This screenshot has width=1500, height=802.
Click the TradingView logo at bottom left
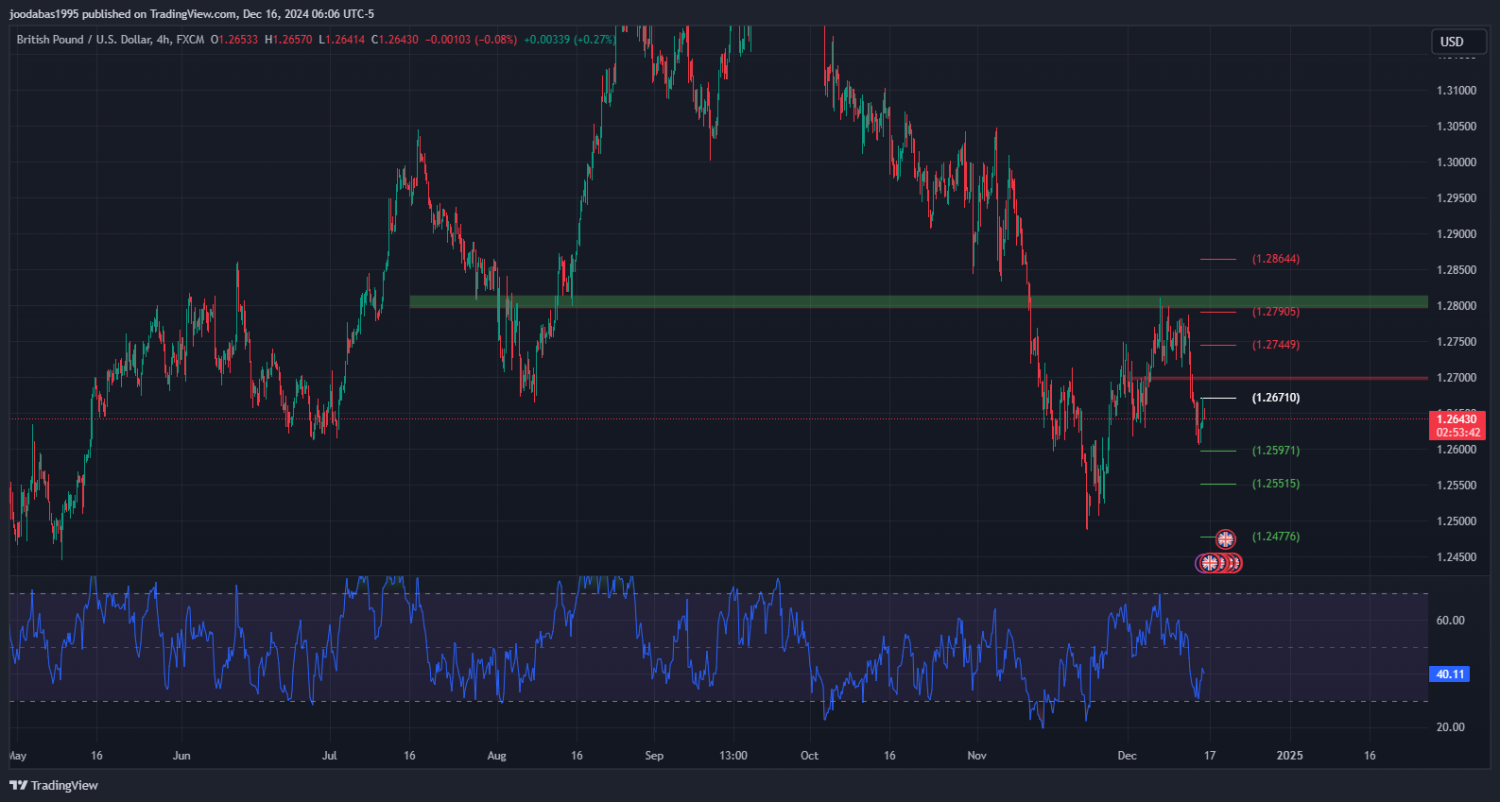pos(54,785)
